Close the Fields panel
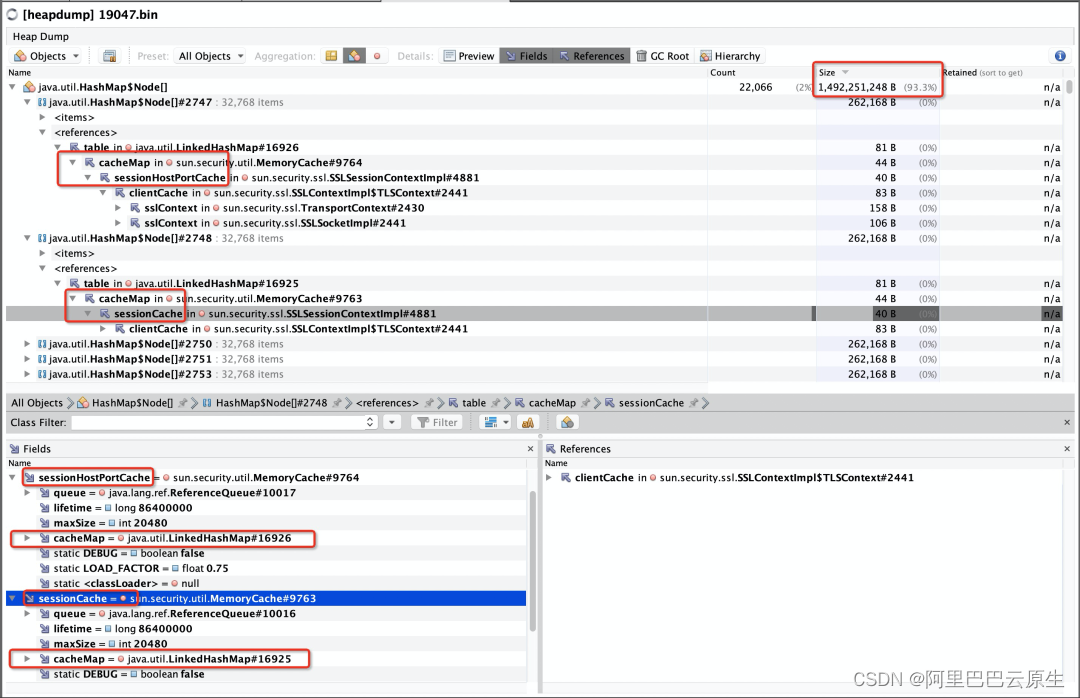Image resolution: width=1080 pixels, height=698 pixels. 530,449
